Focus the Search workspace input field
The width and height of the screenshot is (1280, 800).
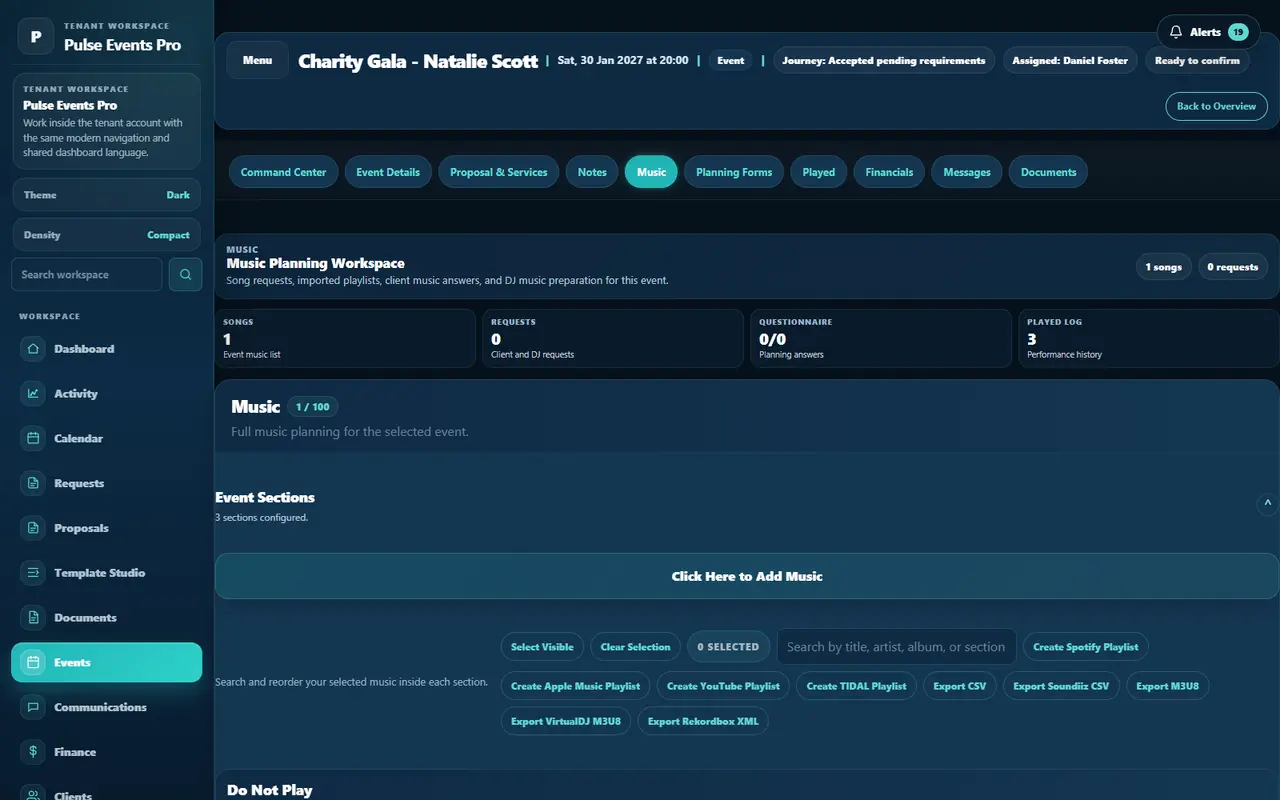tap(86, 274)
